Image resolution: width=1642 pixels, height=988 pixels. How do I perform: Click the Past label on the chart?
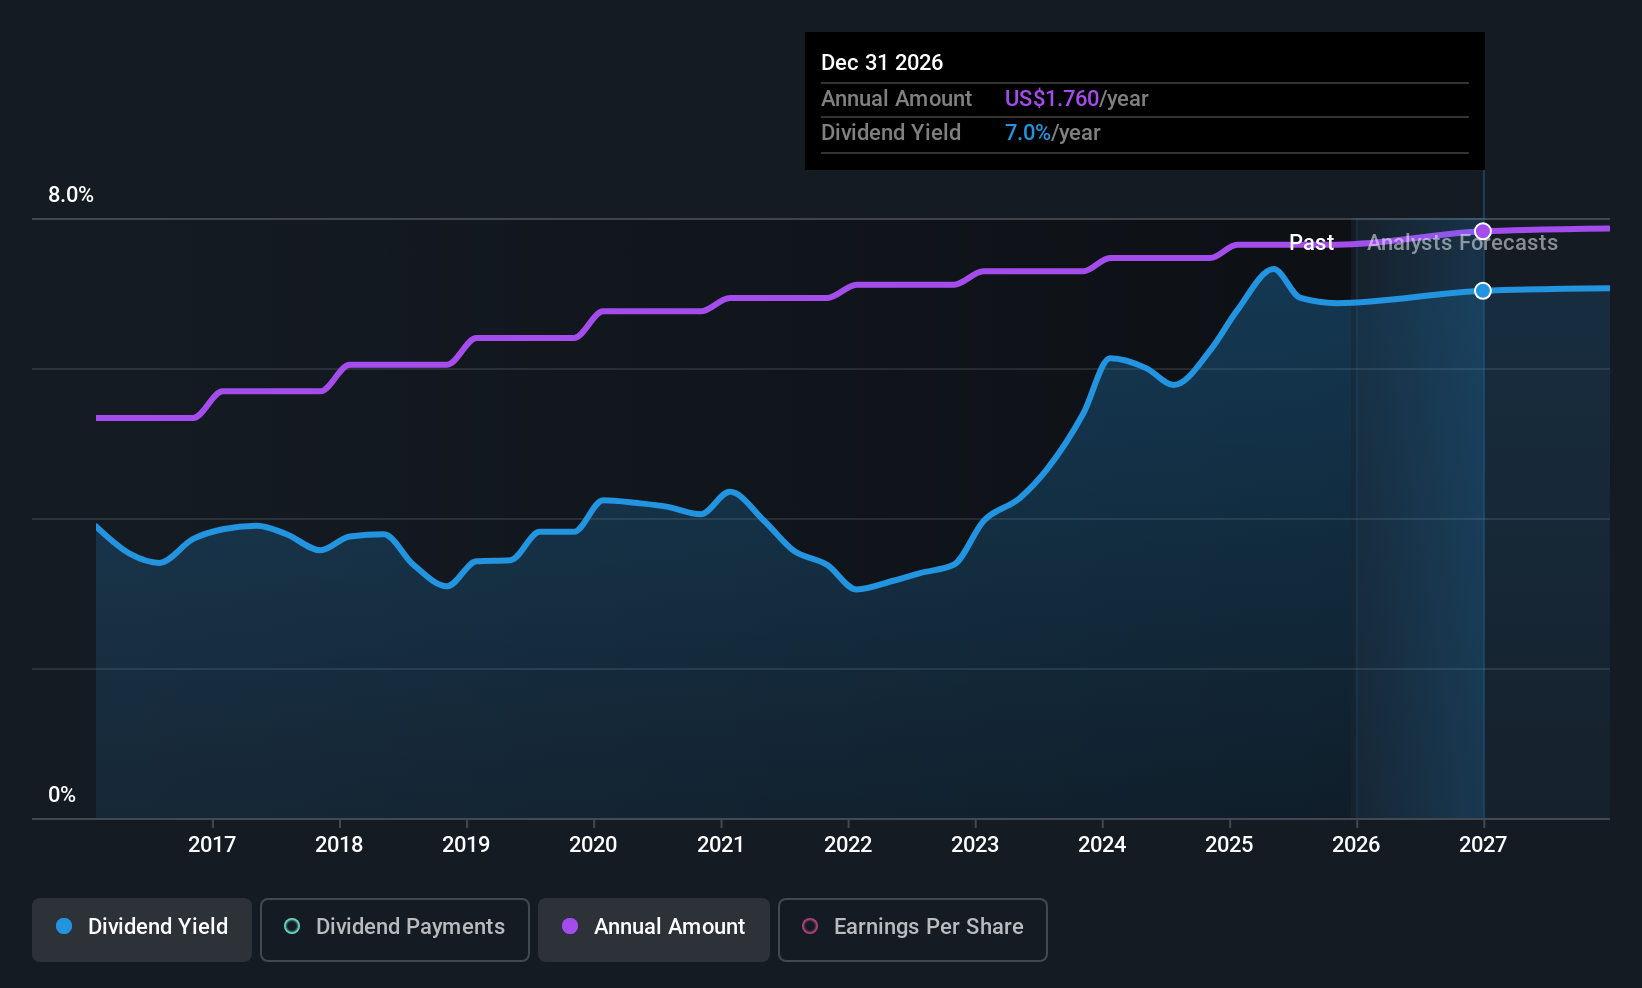[1311, 243]
